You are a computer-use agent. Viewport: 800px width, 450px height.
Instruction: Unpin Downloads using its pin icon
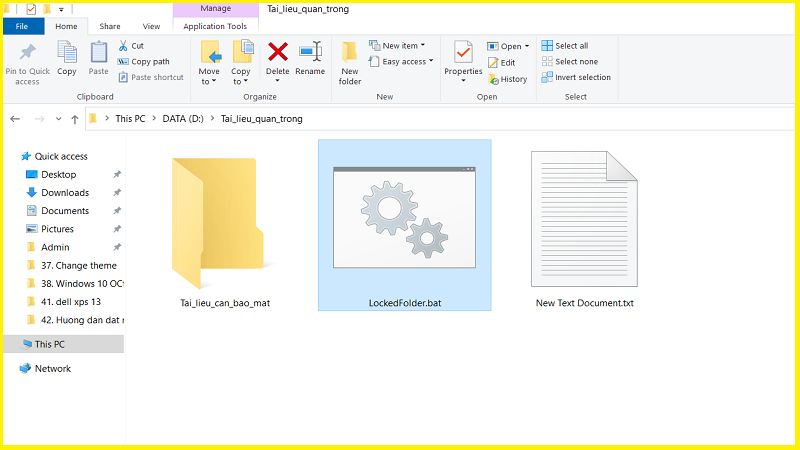[x=117, y=192]
